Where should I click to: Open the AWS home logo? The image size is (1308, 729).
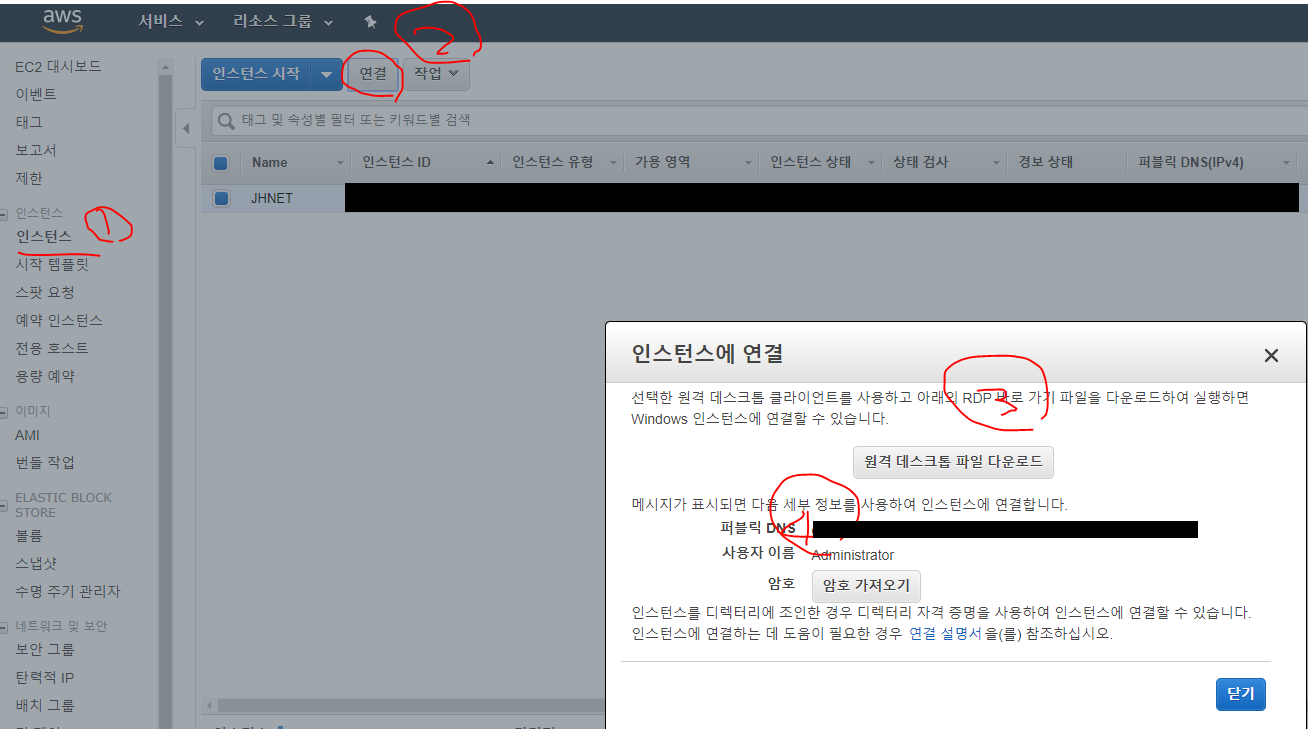tap(62, 21)
